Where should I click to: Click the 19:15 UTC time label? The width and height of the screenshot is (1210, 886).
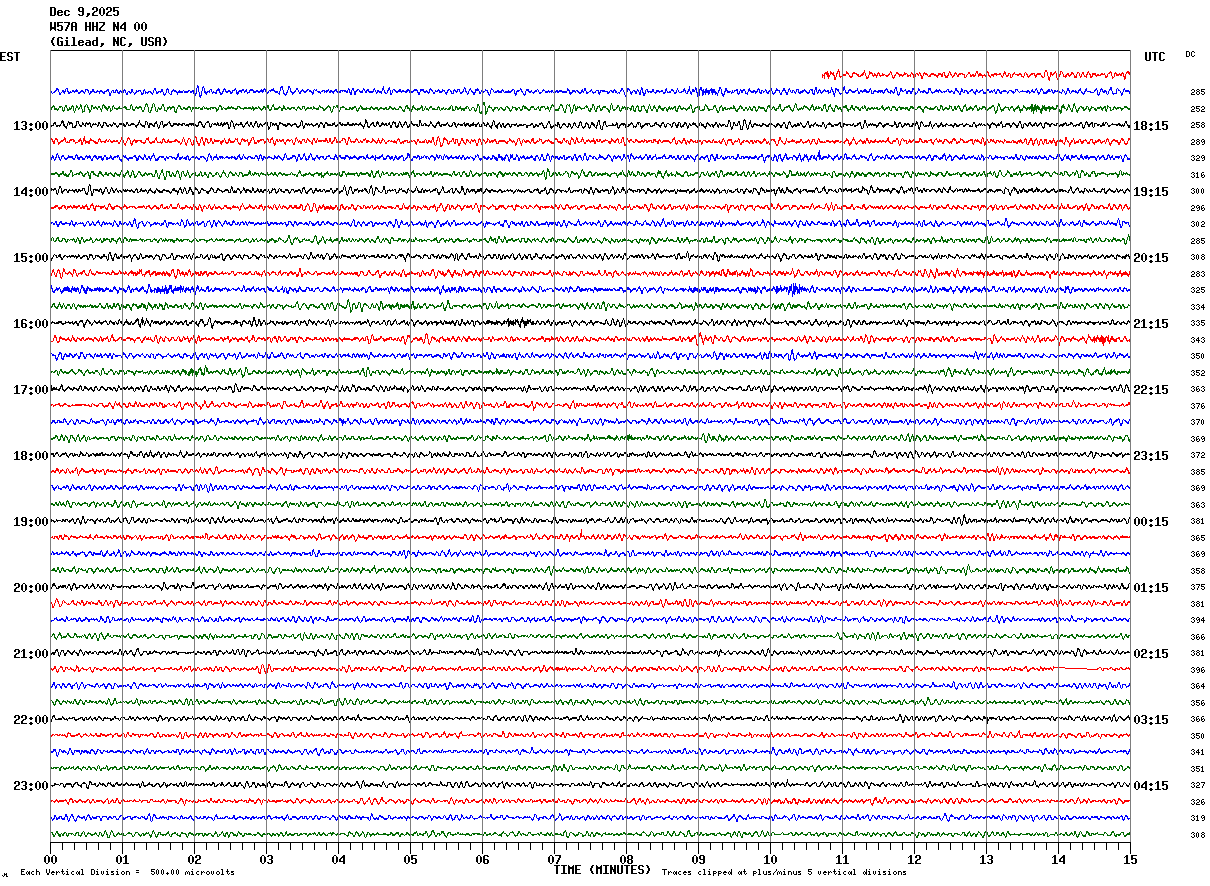1151,192
